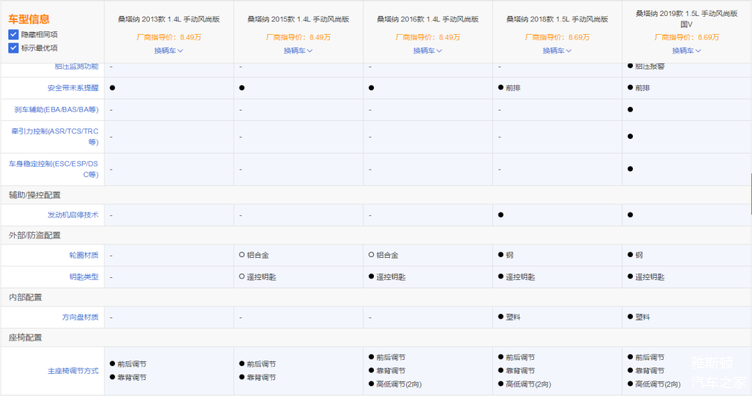This screenshot has height=396, width=752.
Task: Open the 主座椅调节方式 spec link
Action: click(x=73, y=371)
